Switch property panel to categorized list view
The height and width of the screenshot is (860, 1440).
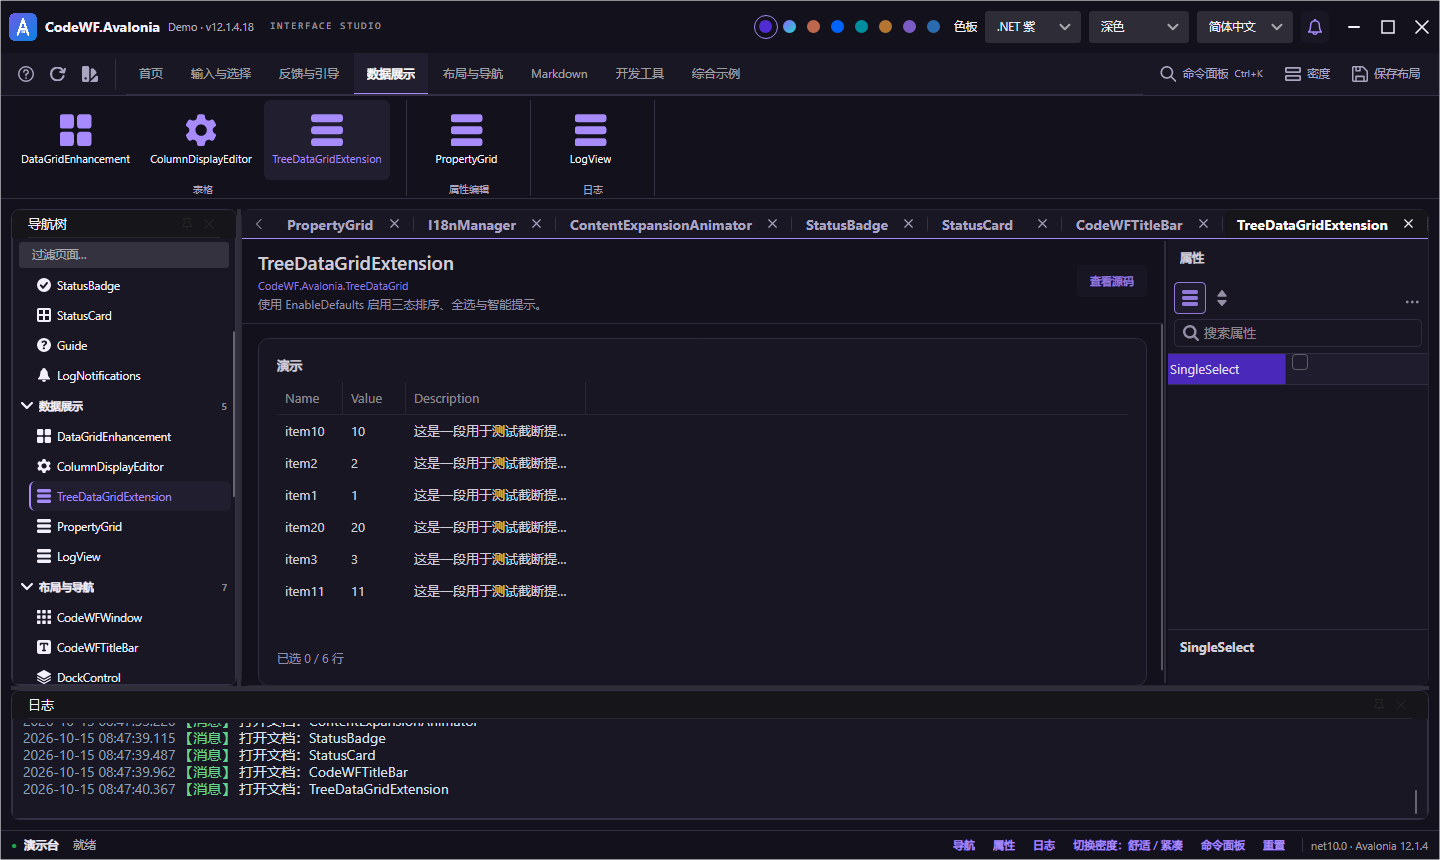pyautogui.click(x=1190, y=298)
